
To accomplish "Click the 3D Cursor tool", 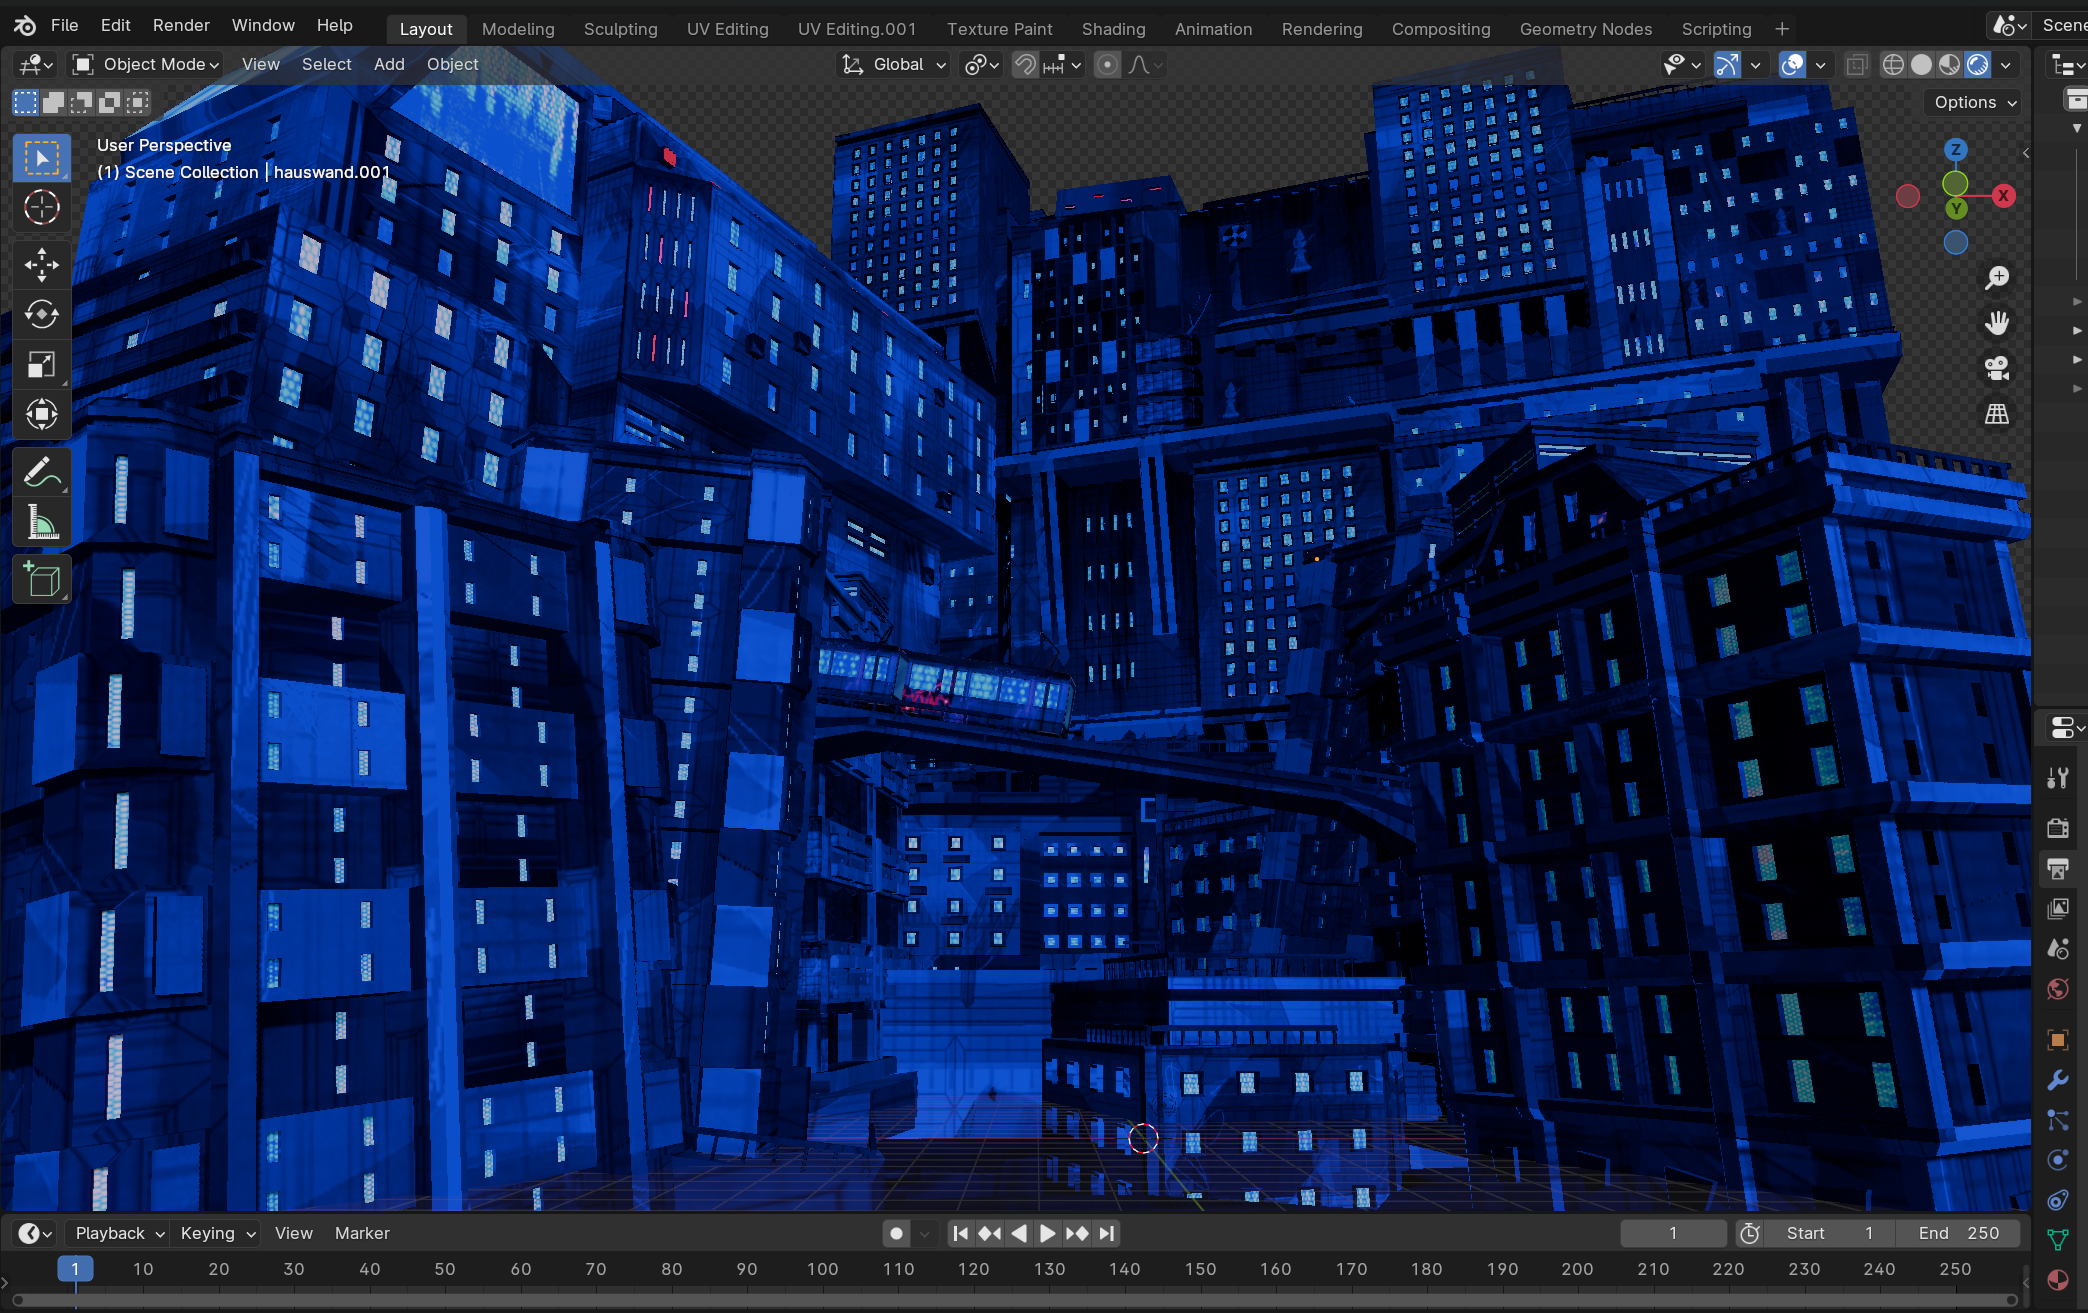I will pos(41,208).
